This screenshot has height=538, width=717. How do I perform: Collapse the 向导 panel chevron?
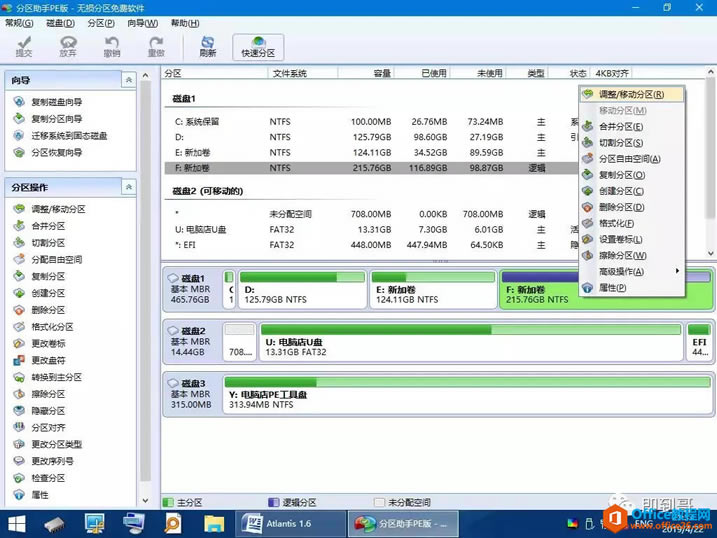[129, 80]
